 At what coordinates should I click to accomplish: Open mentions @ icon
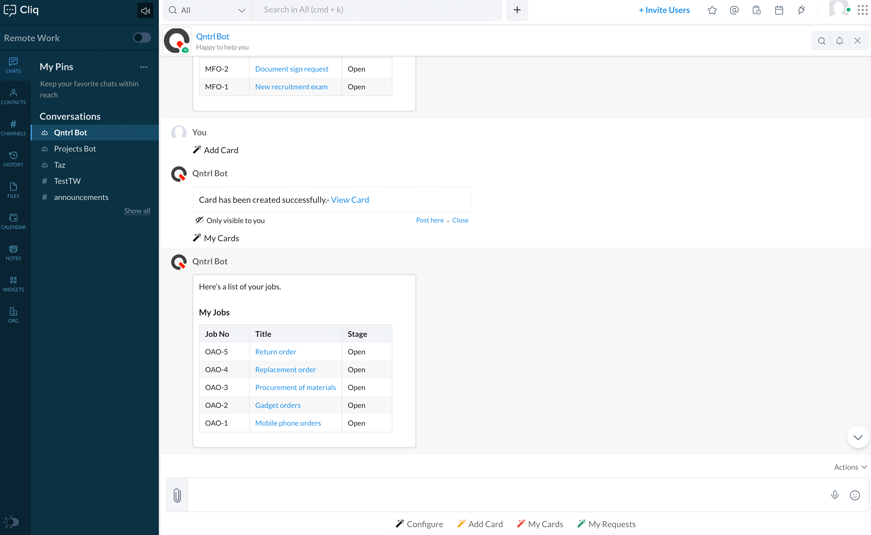(734, 10)
